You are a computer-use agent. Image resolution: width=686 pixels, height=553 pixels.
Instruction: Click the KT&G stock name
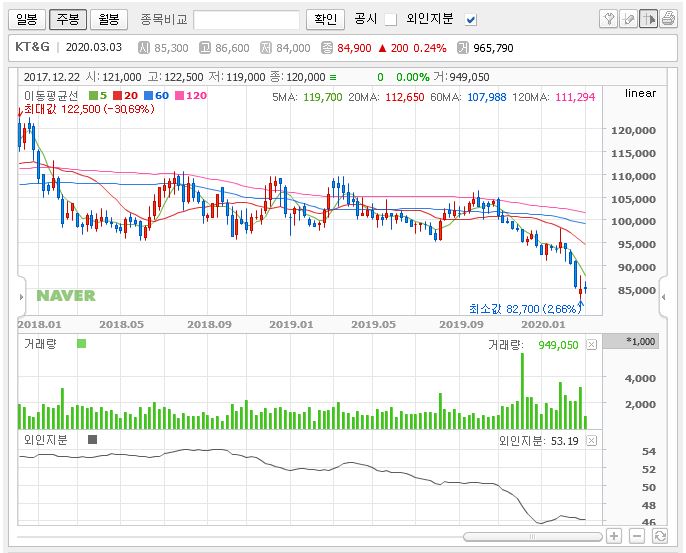tap(32, 47)
